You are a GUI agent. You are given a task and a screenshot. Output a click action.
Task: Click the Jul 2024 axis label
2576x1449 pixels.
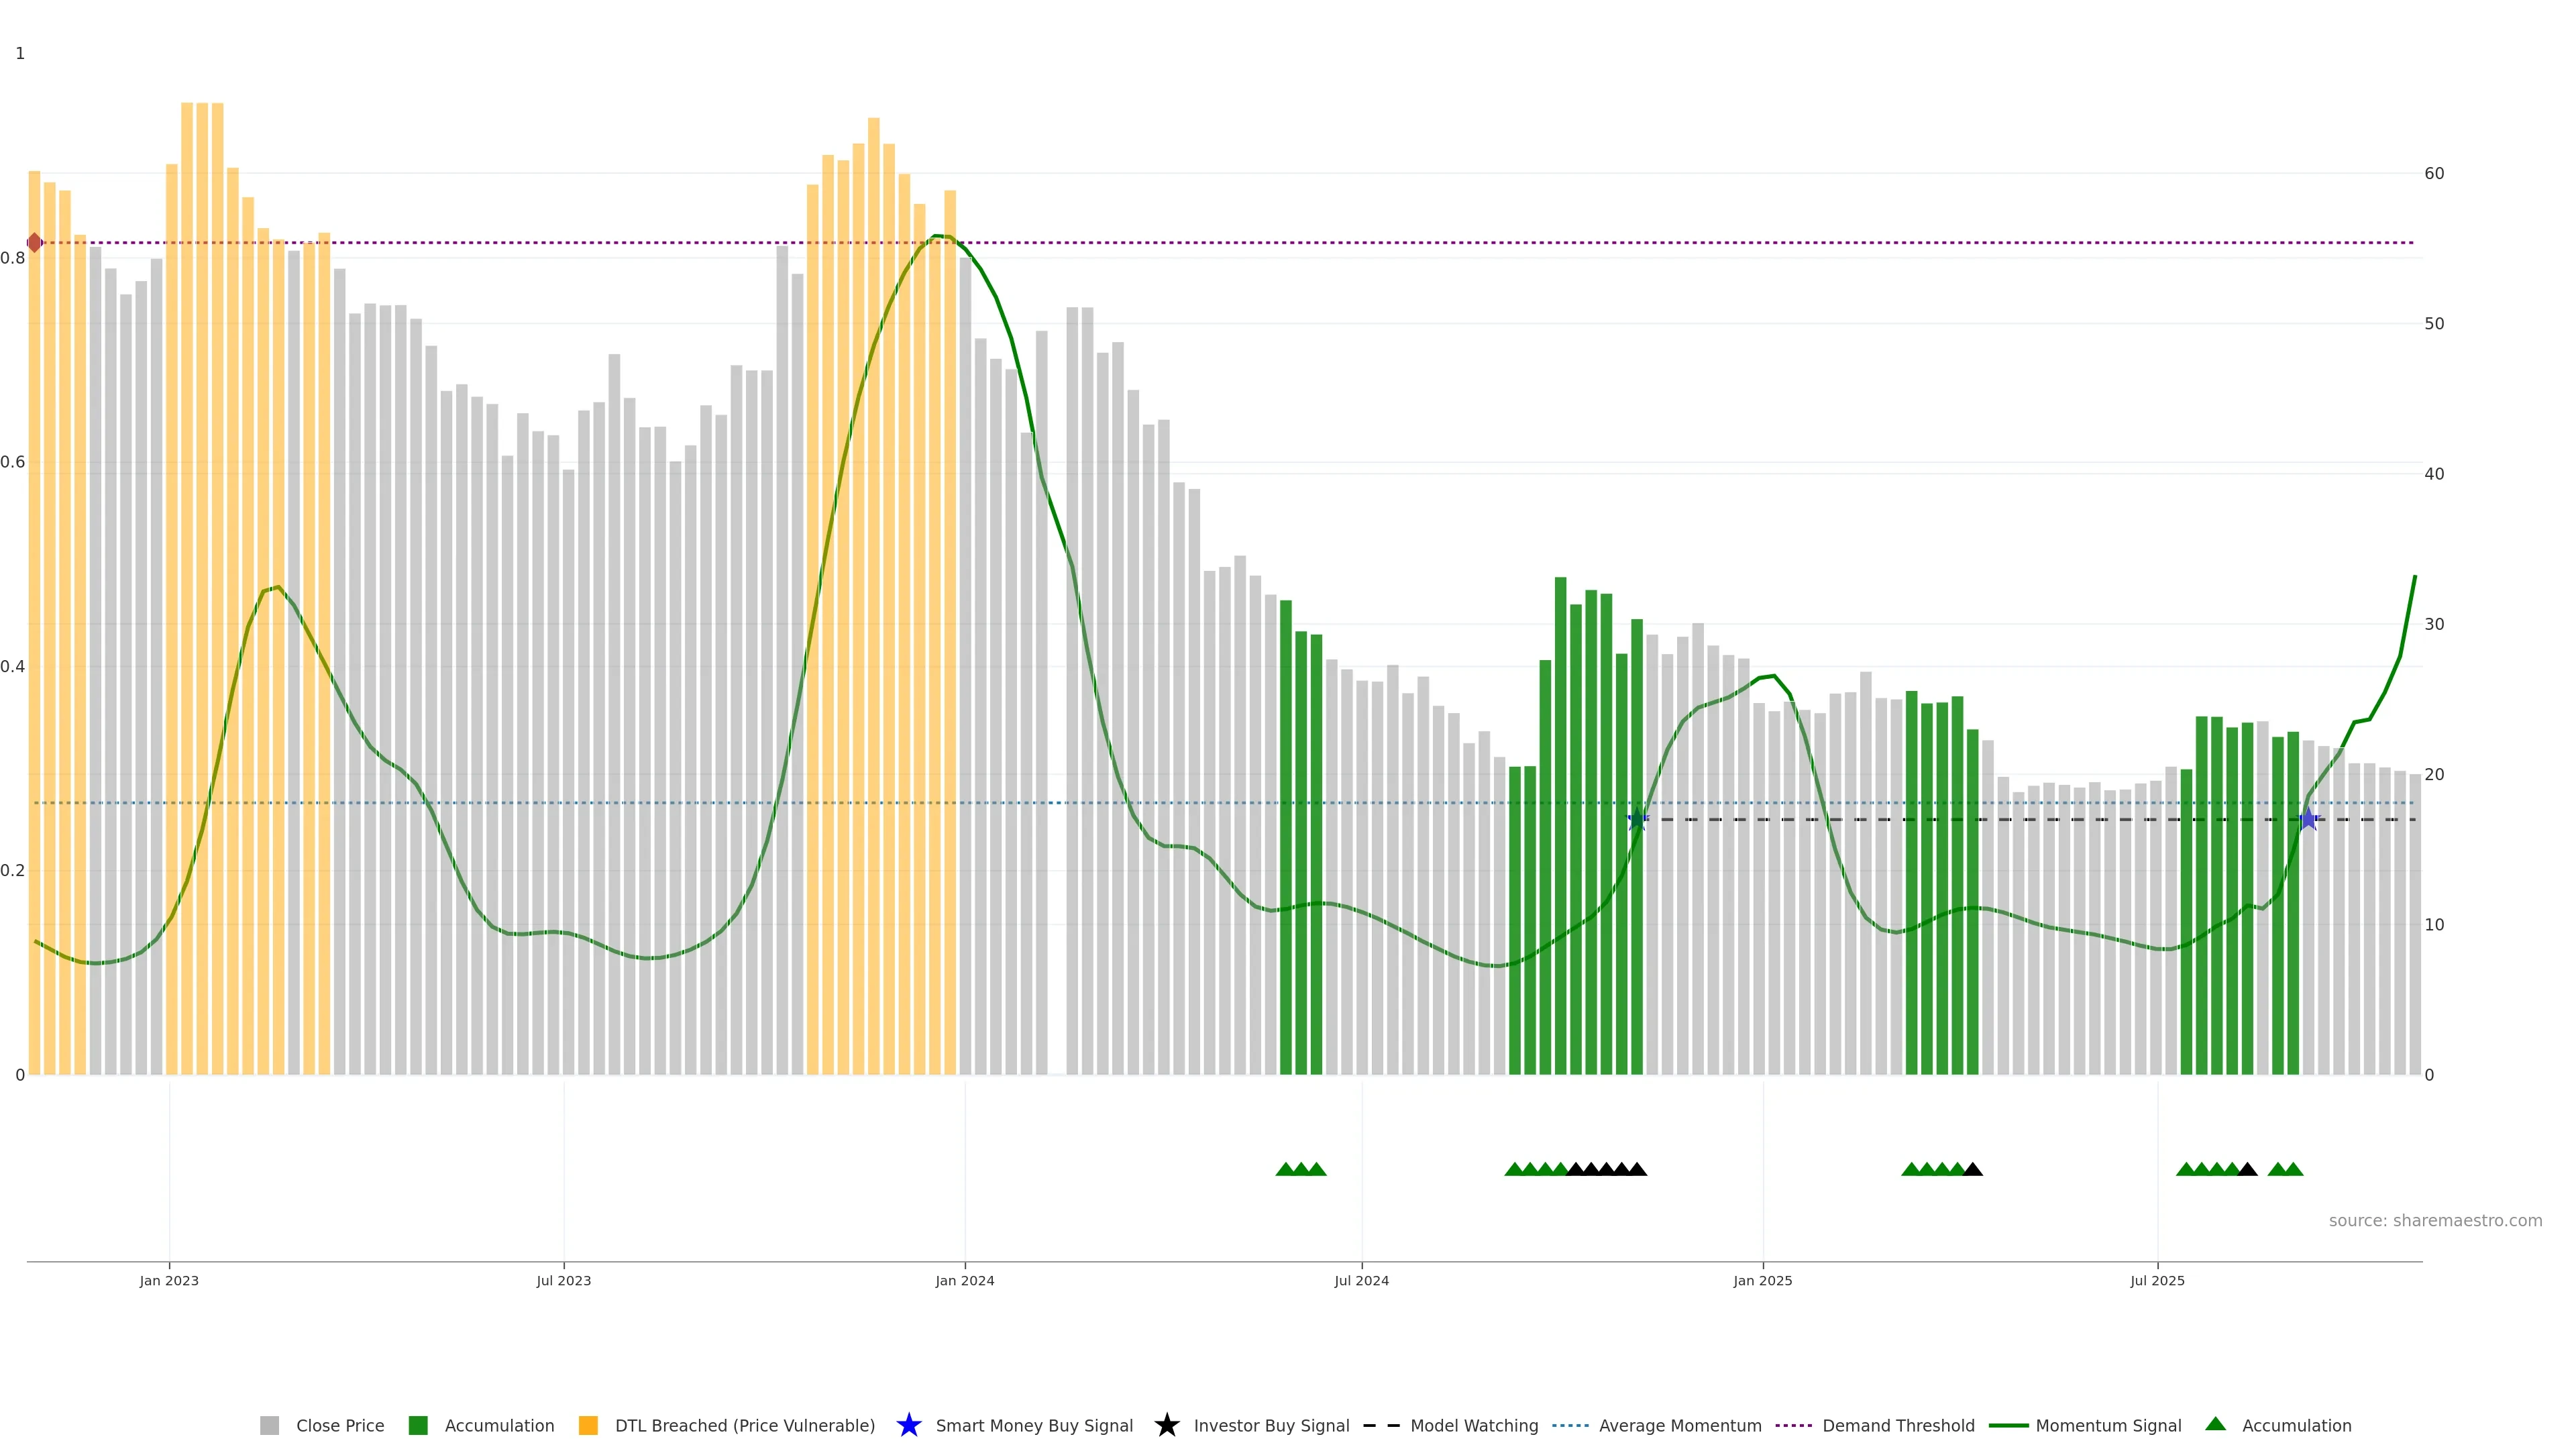pyautogui.click(x=1361, y=1281)
